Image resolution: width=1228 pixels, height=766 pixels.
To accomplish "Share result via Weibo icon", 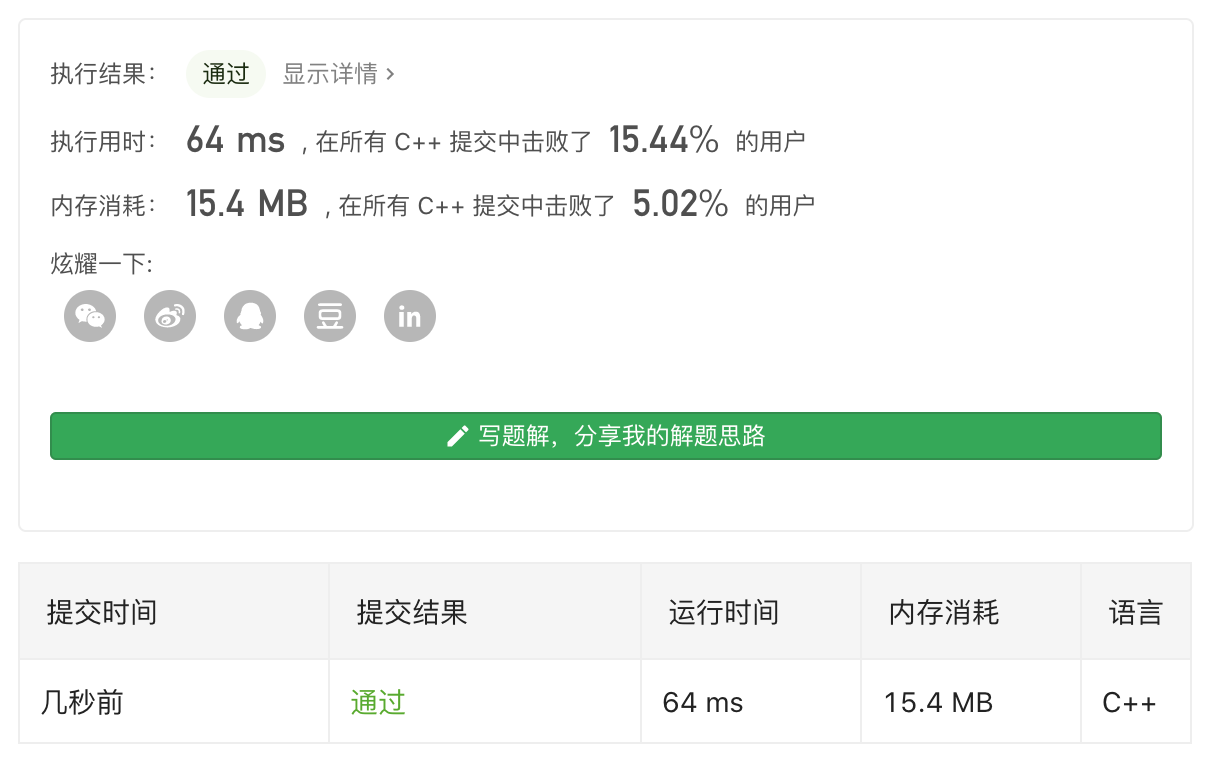I will [170, 316].
